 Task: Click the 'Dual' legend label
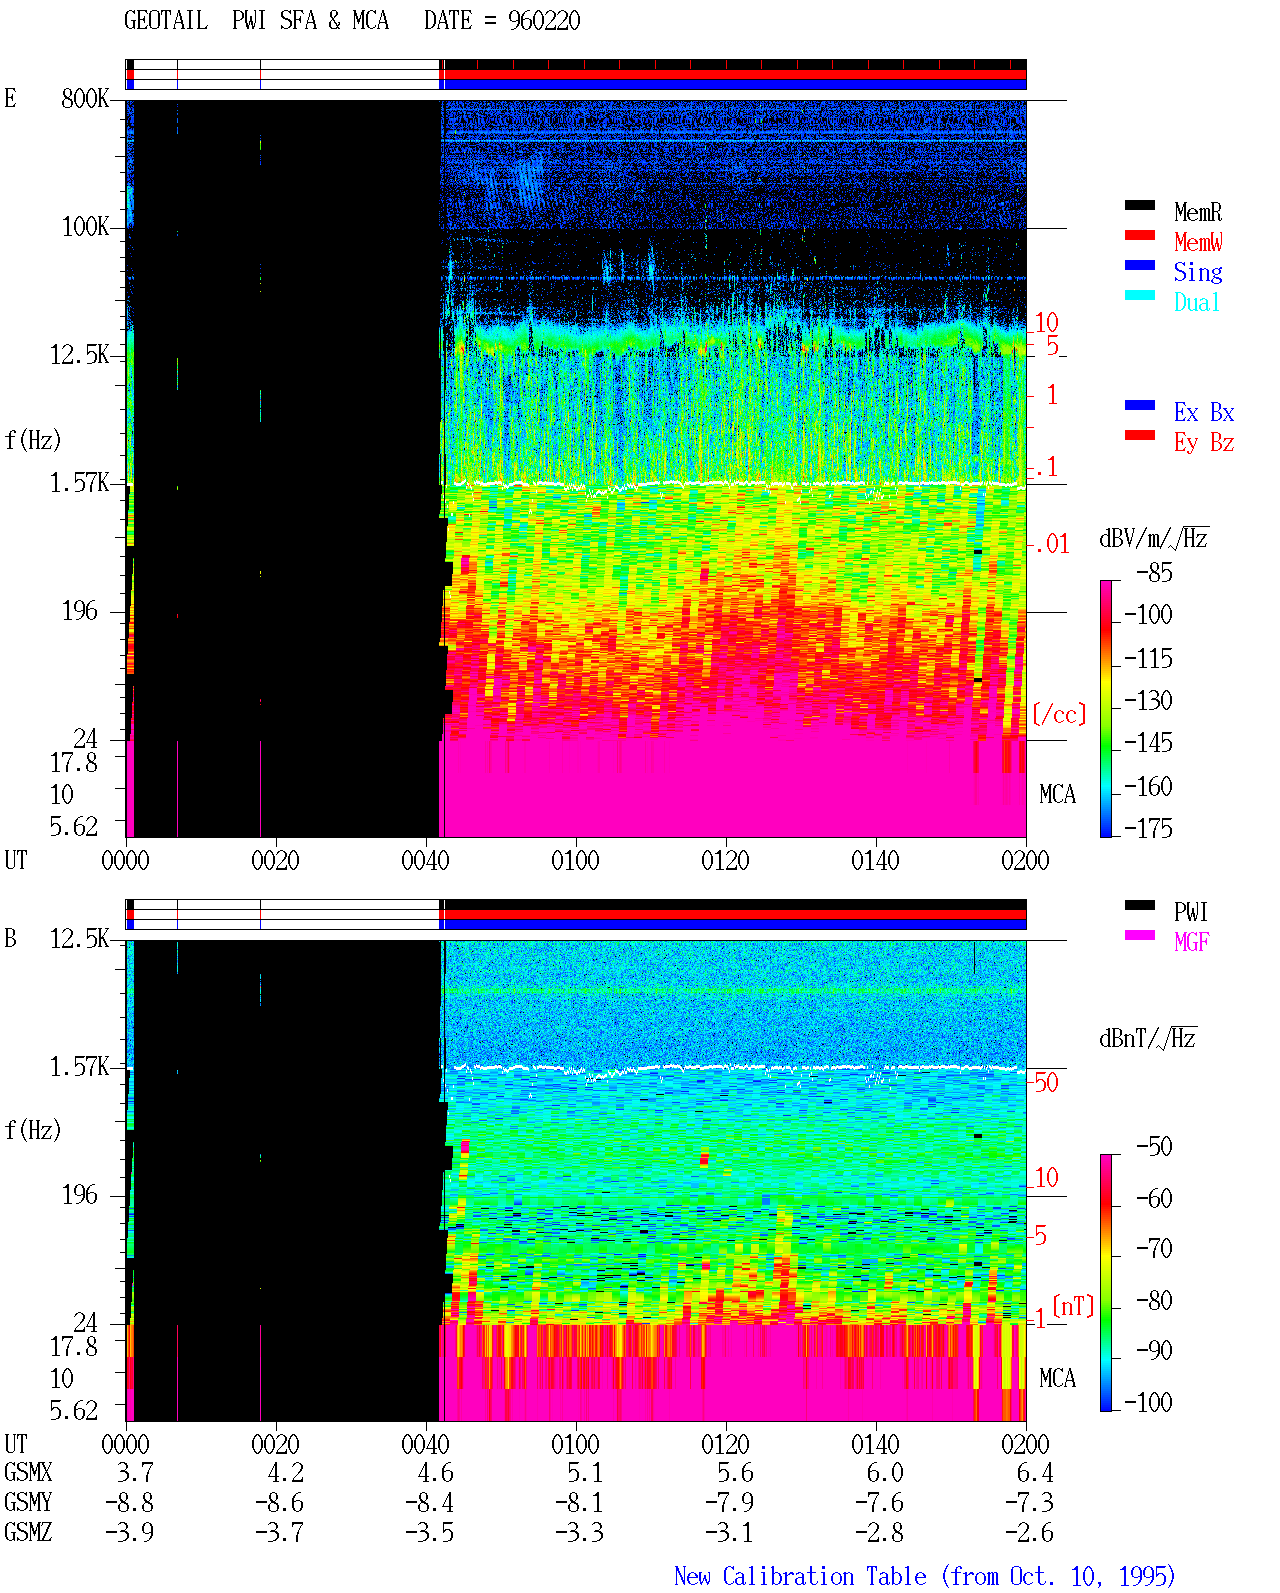pos(1198,302)
